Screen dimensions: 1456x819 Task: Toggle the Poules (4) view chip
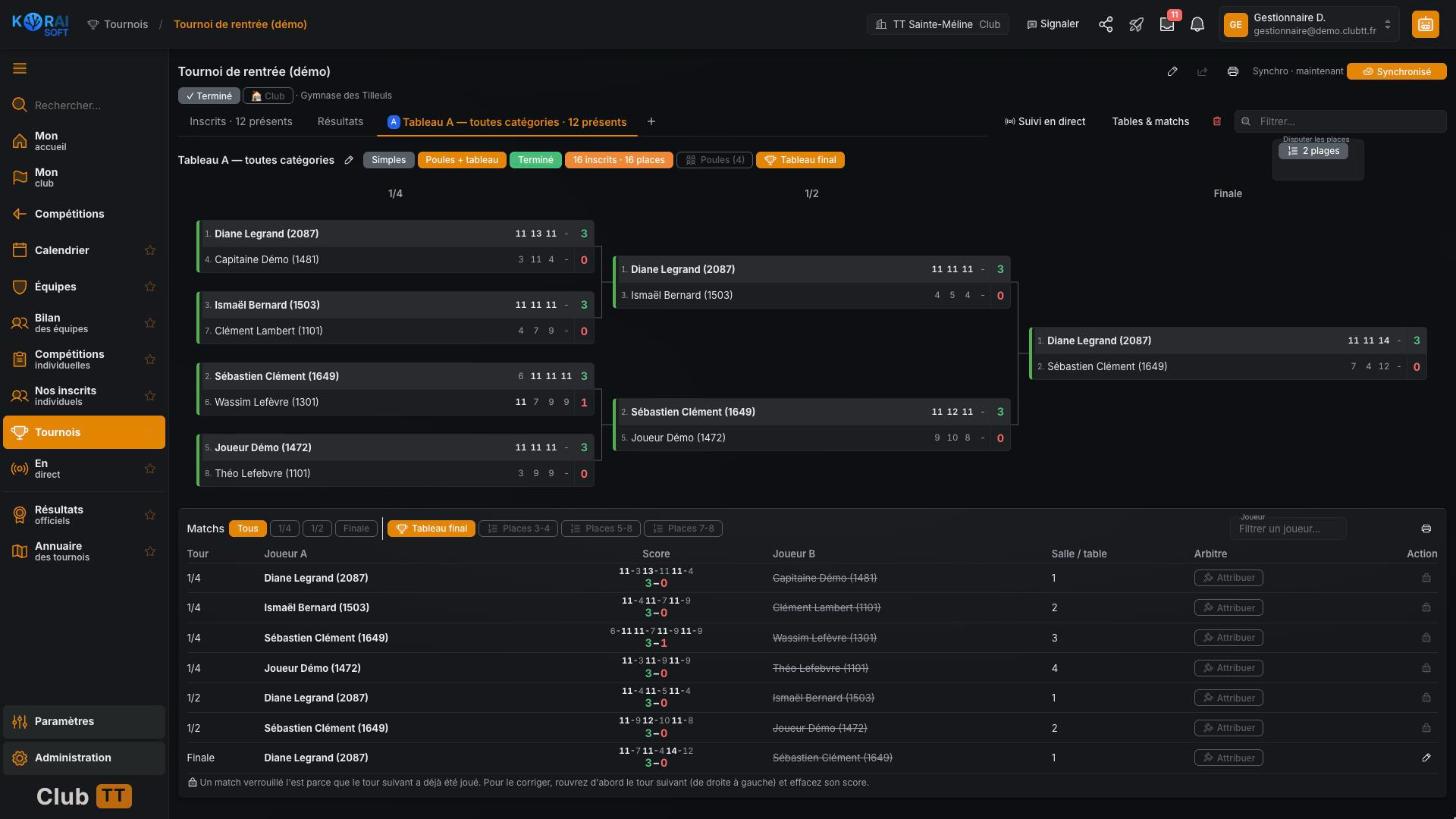714,160
